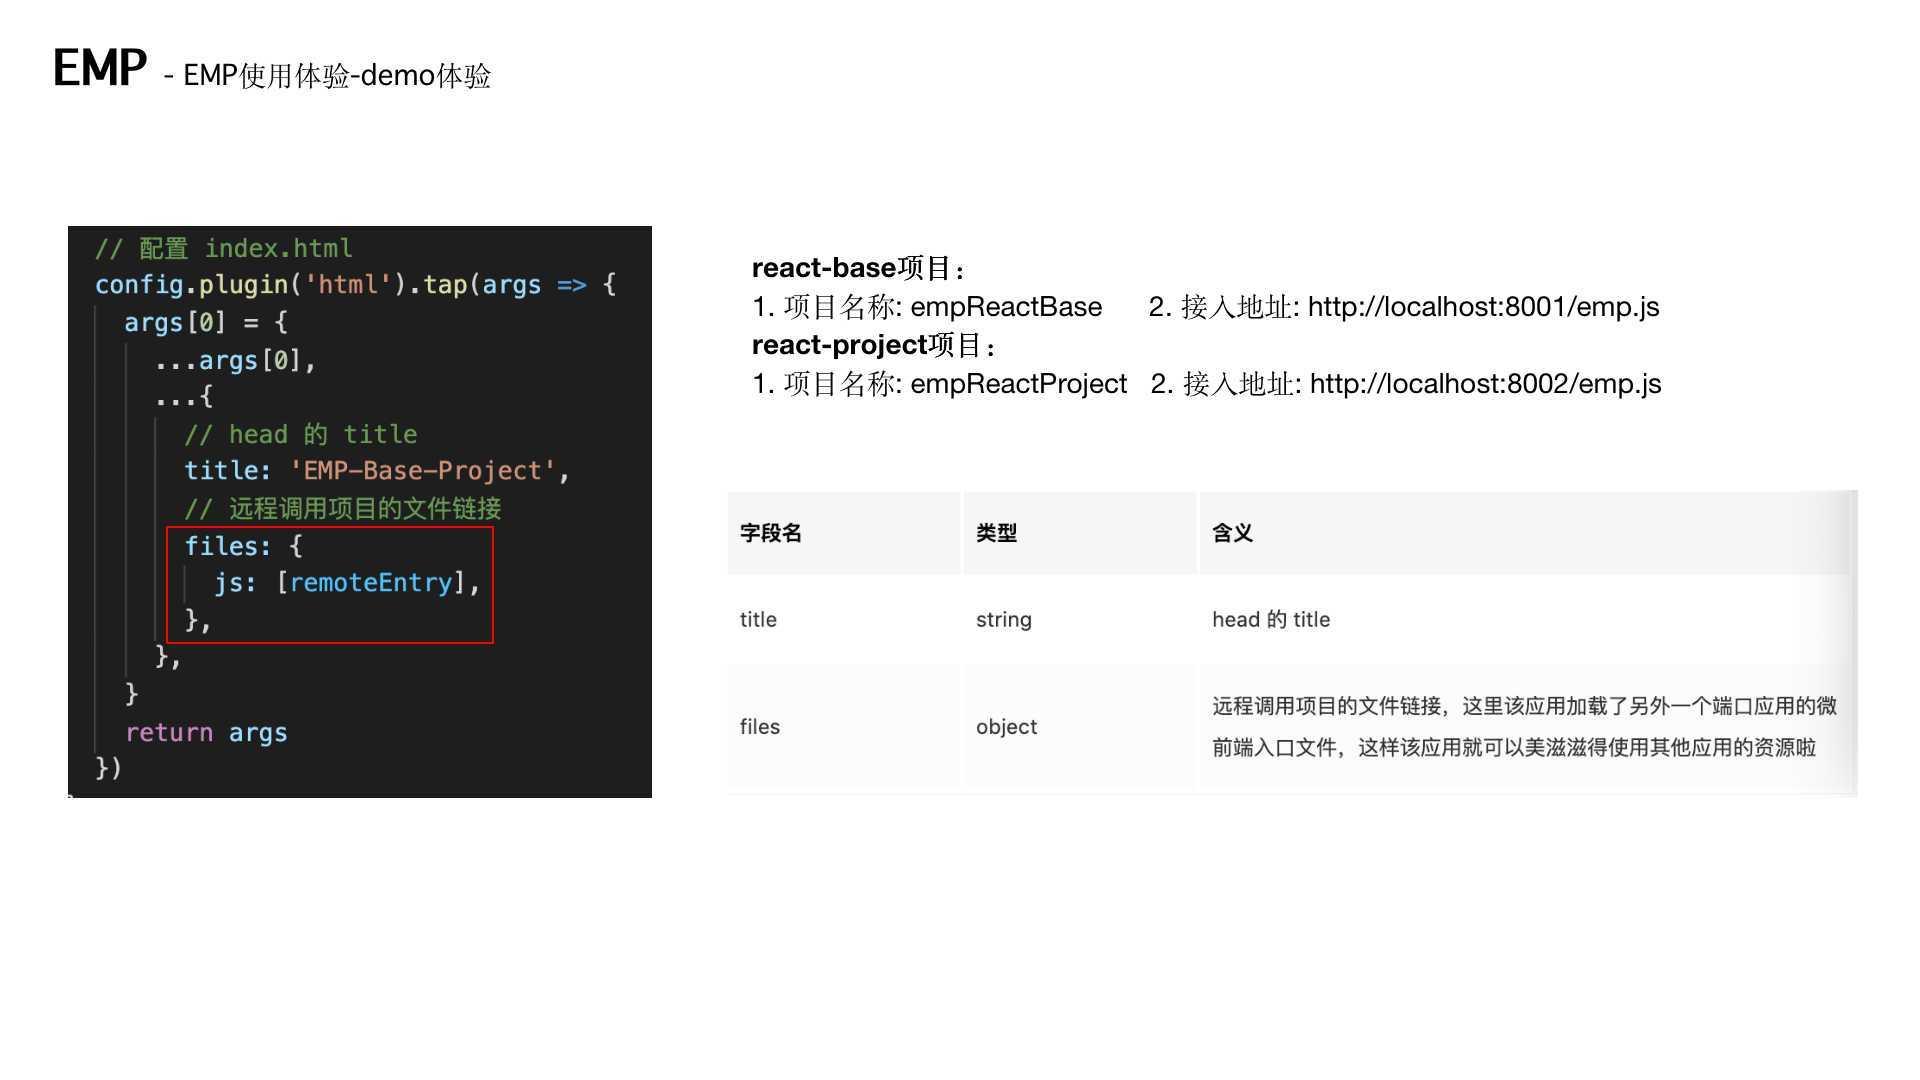Screen dimensions: 1920x1080
Task: Click the localhost:8001/emp.js address
Action: coord(1483,307)
